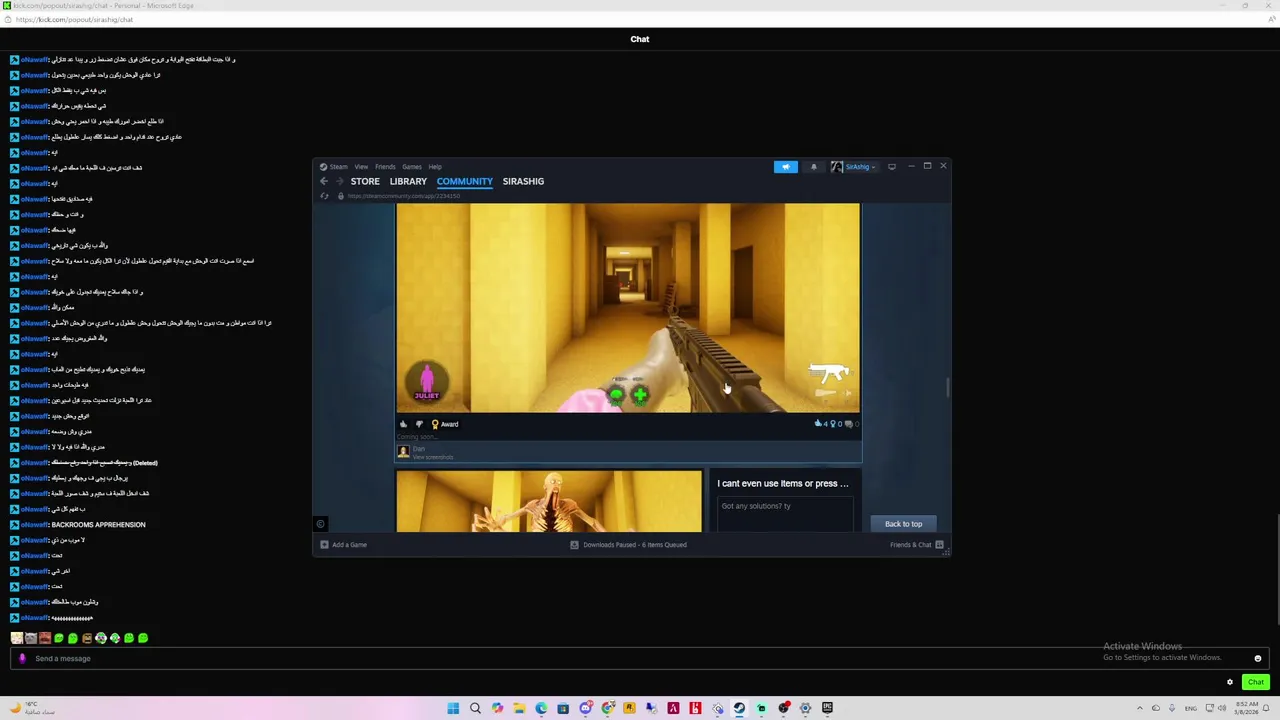The image size is (1280, 720).
Task: Select the COMMUNITY tab
Action: pyautogui.click(x=465, y=182)
